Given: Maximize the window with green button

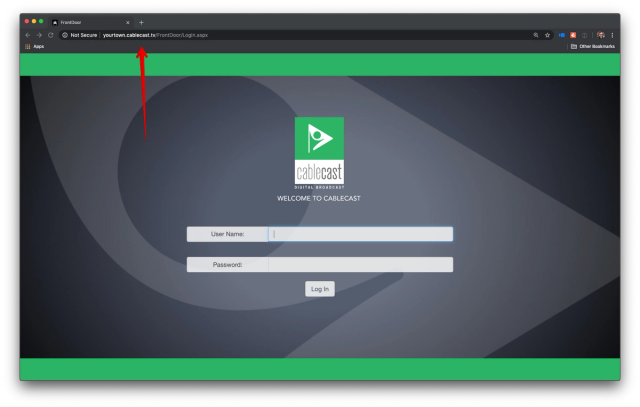Looking at the screenshot, I should 41,21.
